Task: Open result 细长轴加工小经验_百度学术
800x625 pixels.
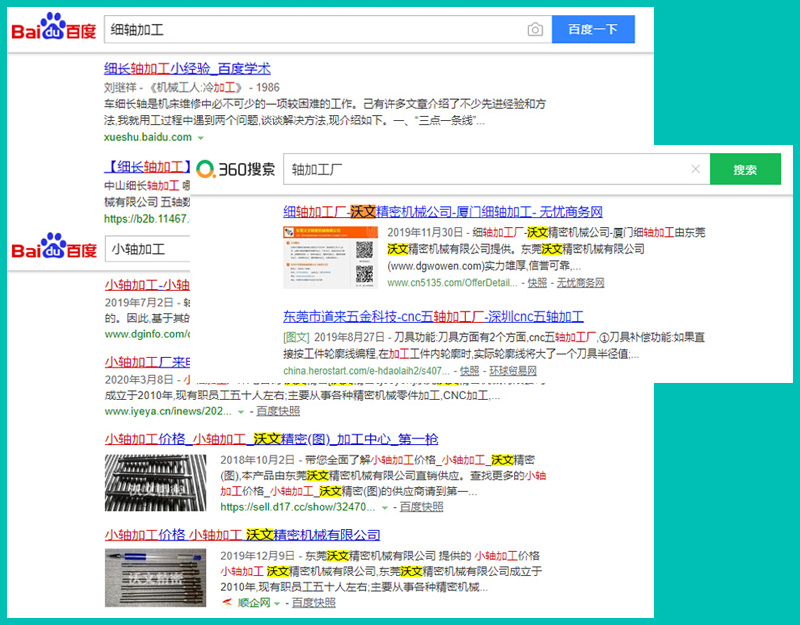Action: [x=187, y=68]
